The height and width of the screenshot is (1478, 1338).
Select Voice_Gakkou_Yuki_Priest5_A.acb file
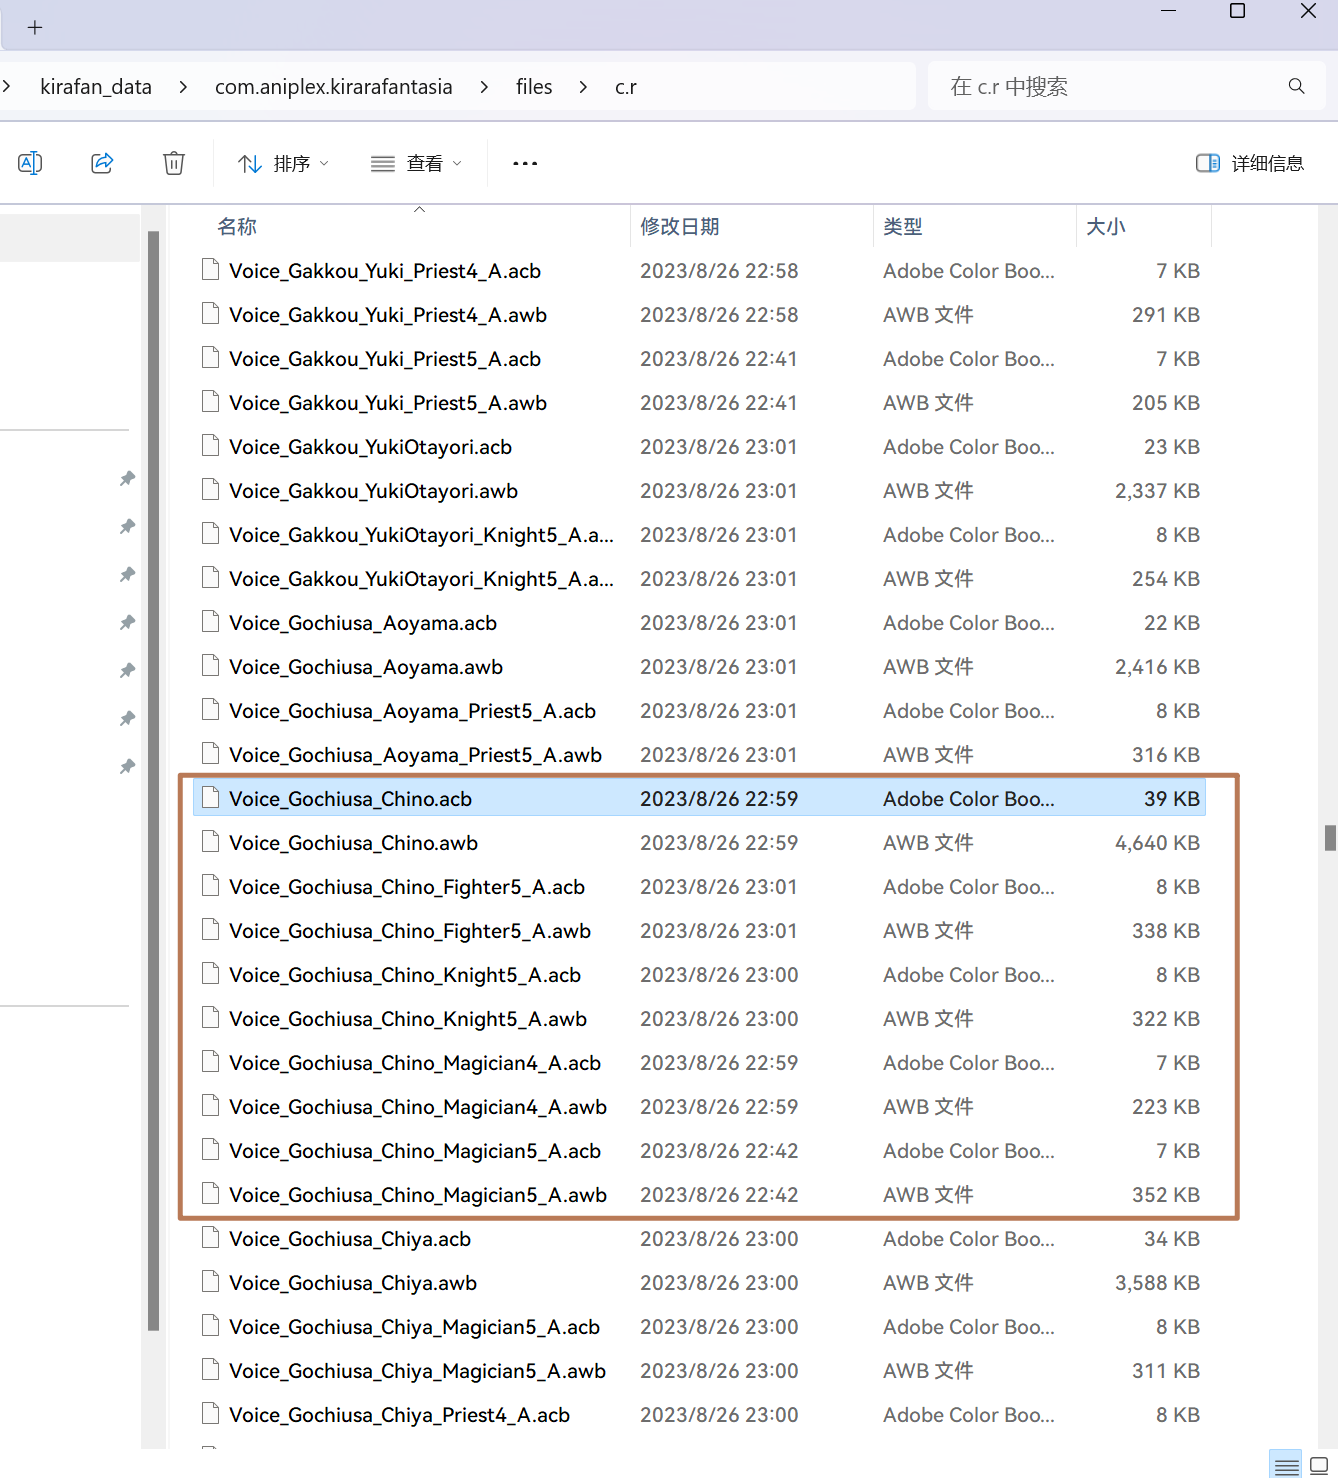pyautogui.click(x=699, y=359)
